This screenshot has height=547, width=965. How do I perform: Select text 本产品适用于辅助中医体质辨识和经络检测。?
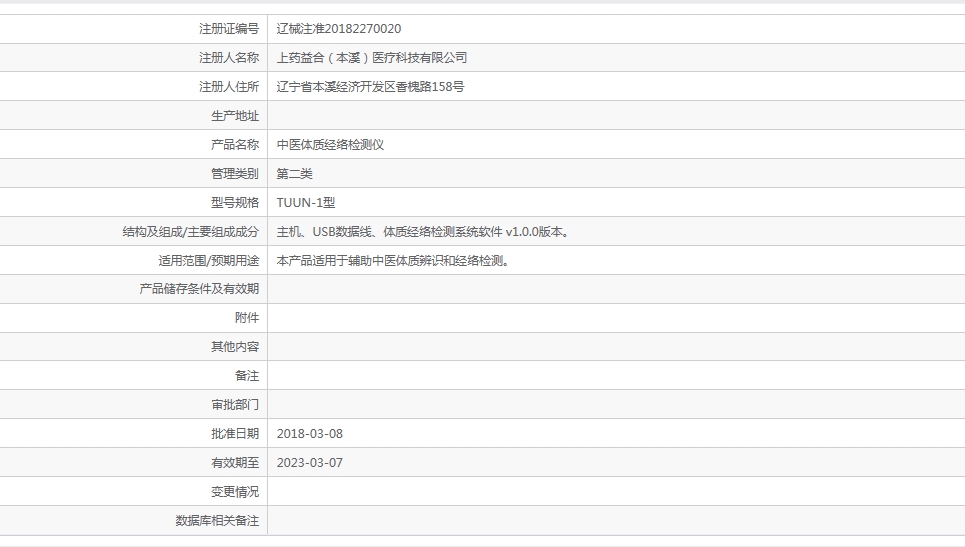click(x=395, y=261)
